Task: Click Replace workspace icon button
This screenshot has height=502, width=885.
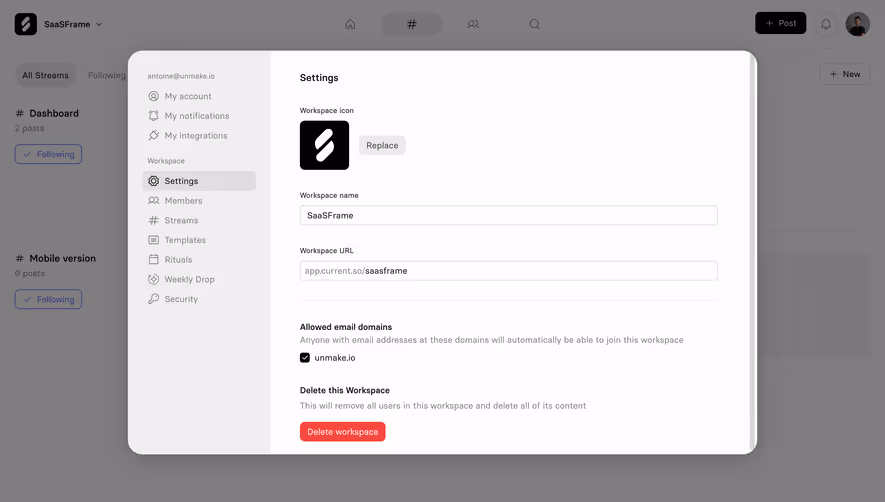Action: tap(382, 145)
